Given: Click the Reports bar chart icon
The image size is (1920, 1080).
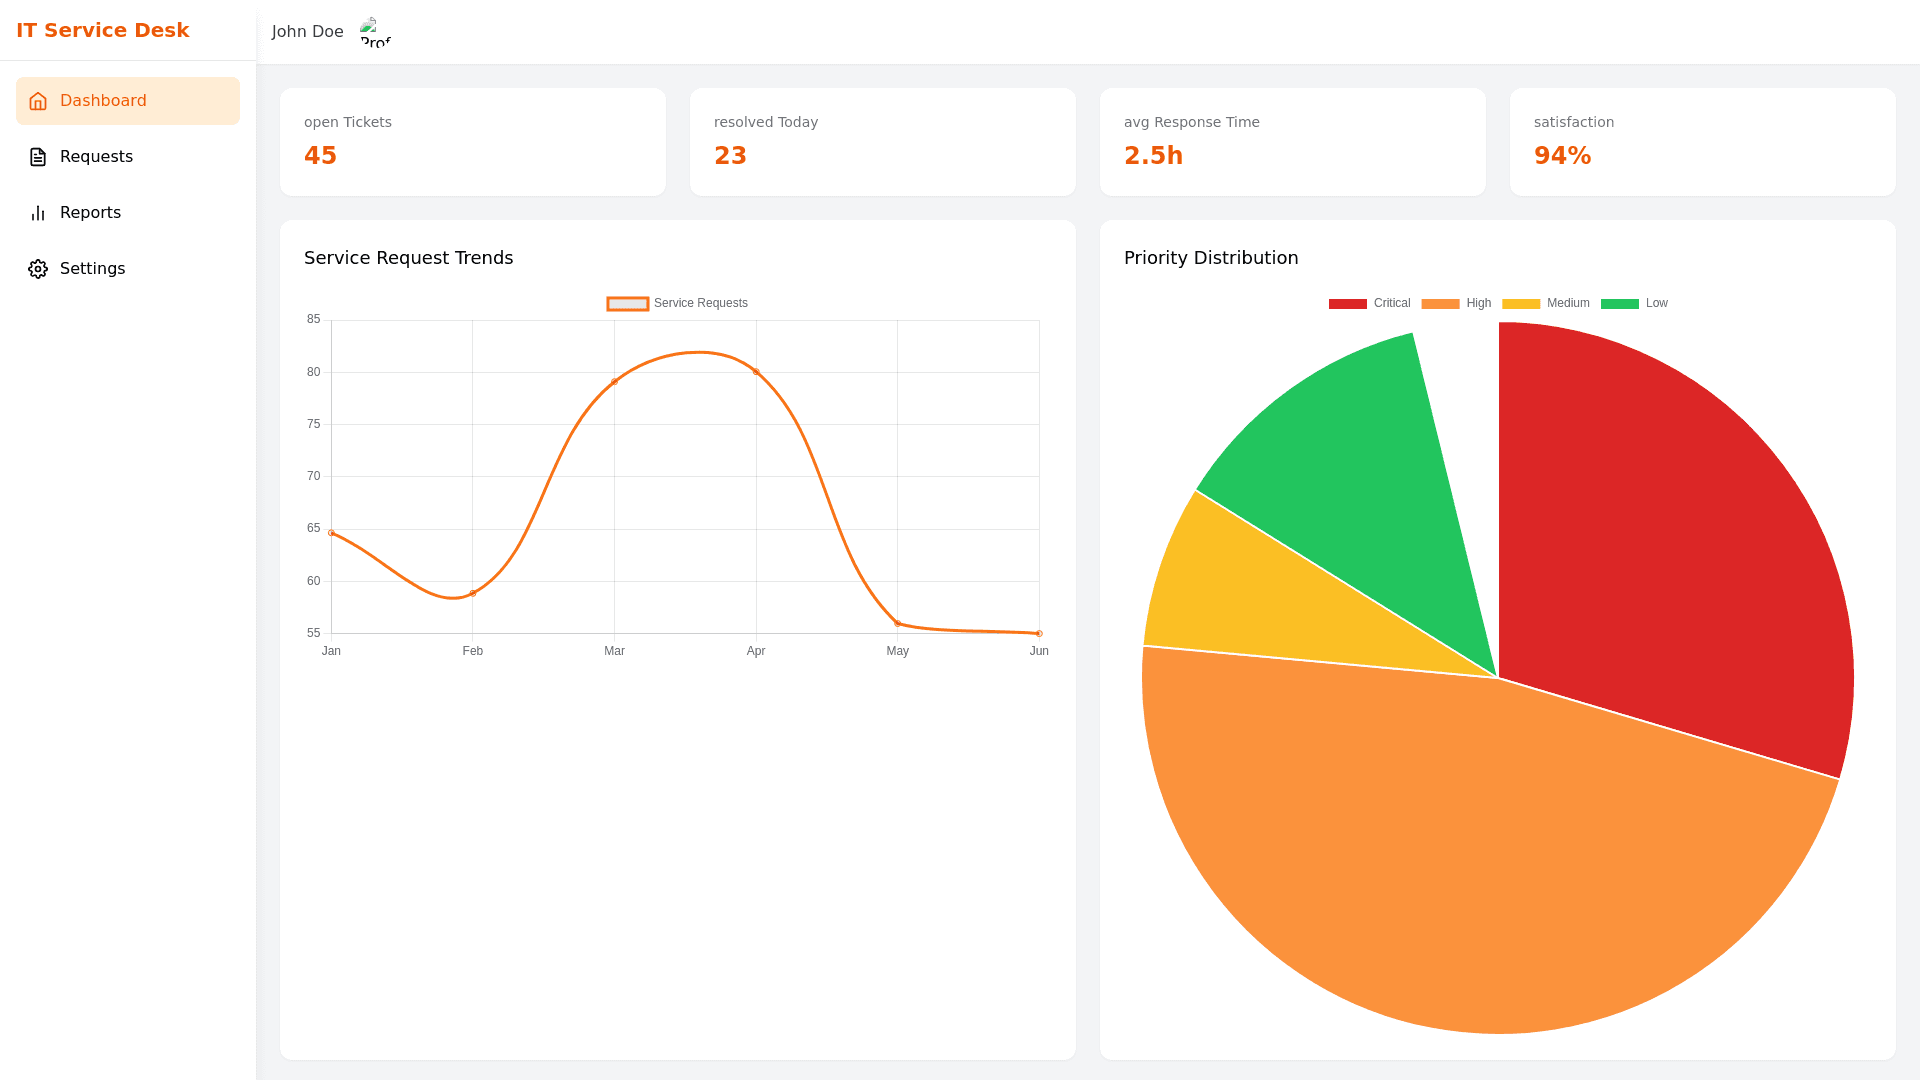Looking at the screenshot, I should (38, 213).
